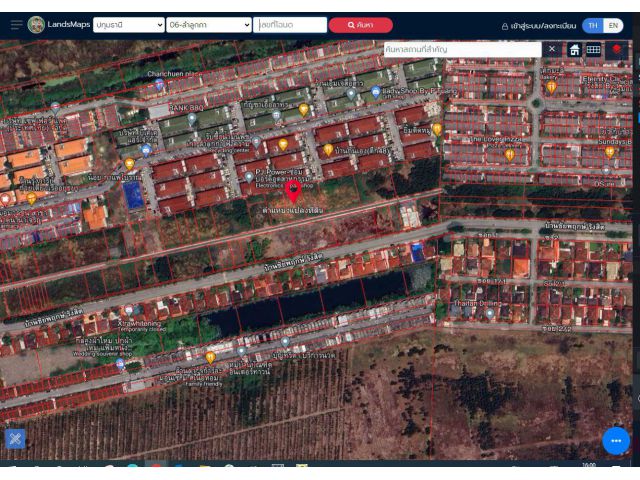Viewport: 640px width, 480px height.
Task: Click the Baby Shop shopping marker
Action: (376, 92)
